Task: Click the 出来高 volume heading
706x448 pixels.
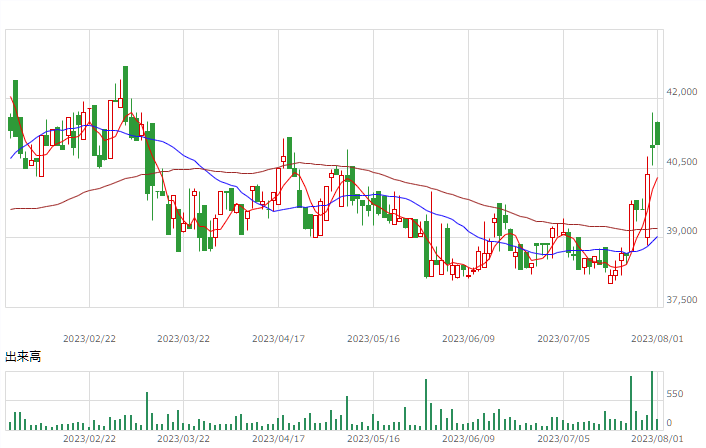Action: (x=23, y=357)
